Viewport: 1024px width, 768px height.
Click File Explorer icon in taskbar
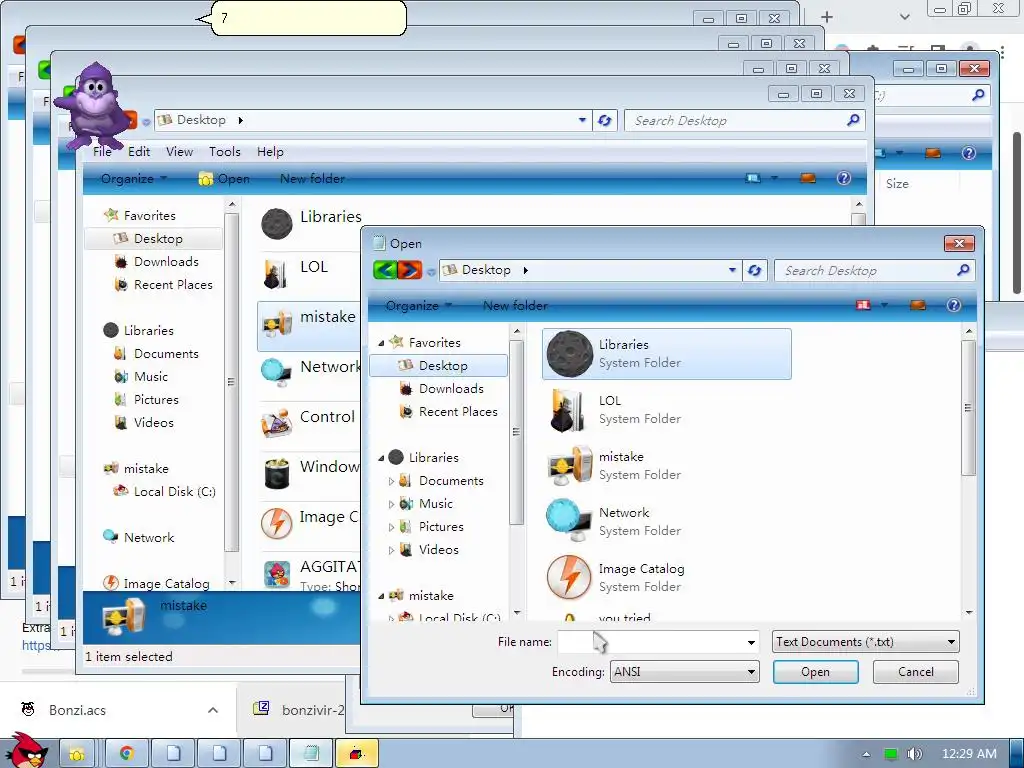[x=77, y=754]
